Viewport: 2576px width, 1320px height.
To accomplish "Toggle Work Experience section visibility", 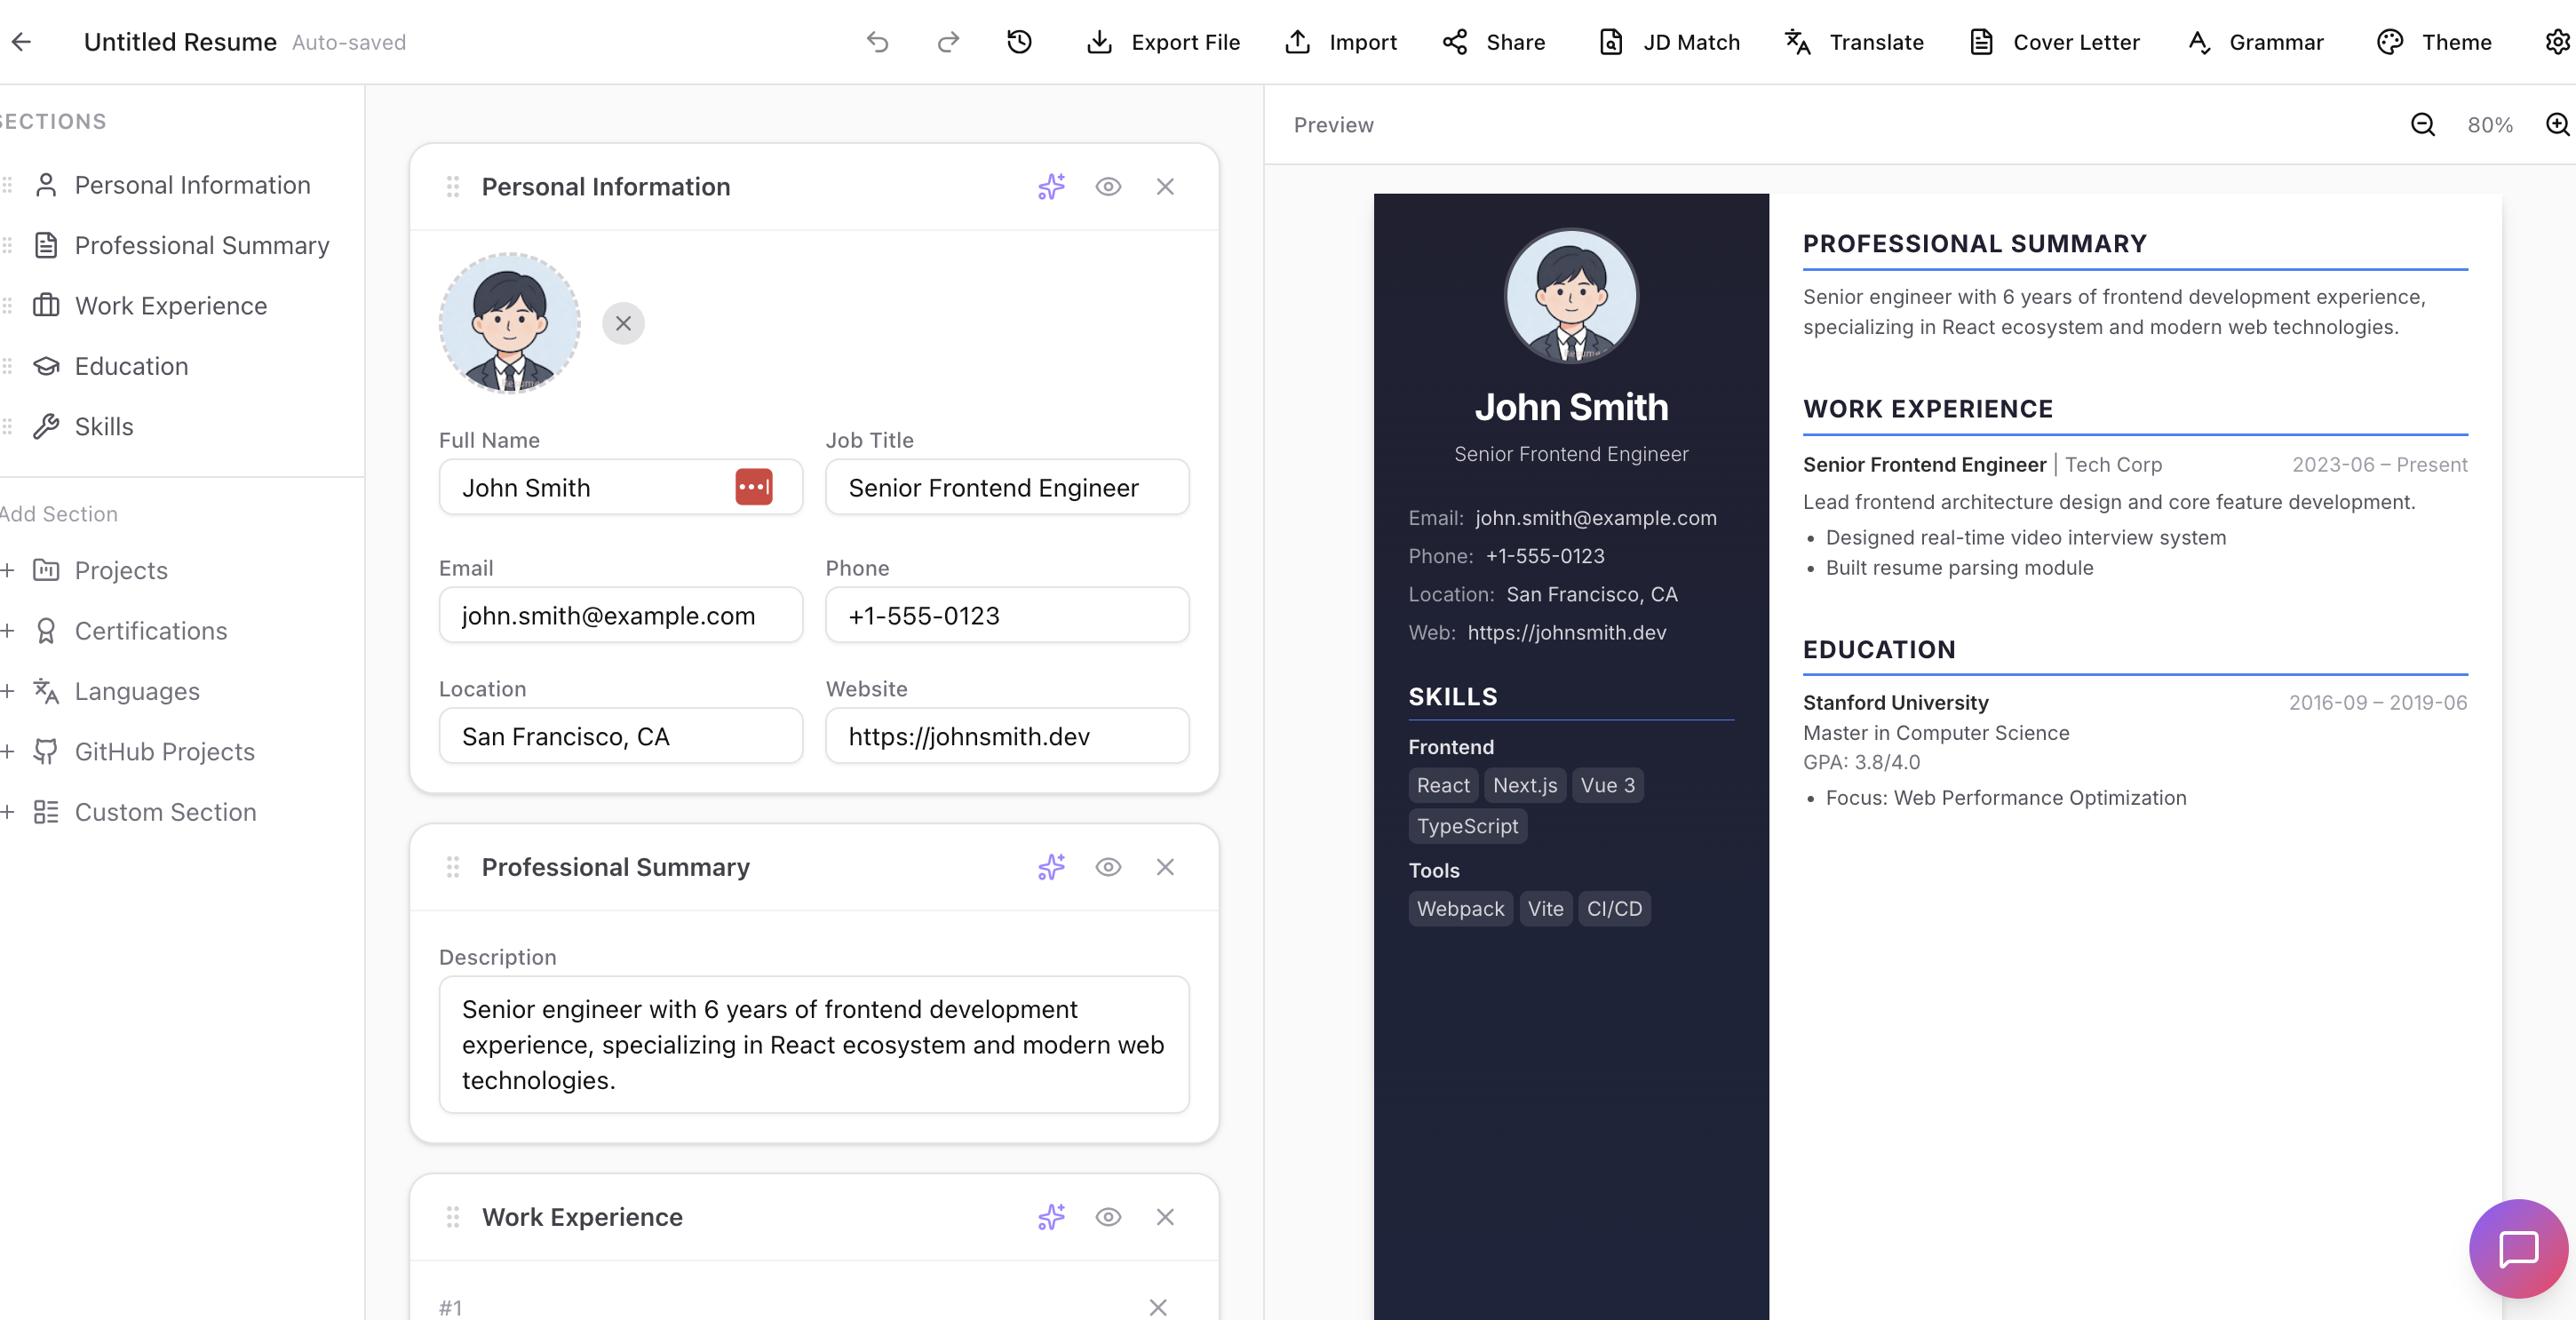I will point(1108,1217).
